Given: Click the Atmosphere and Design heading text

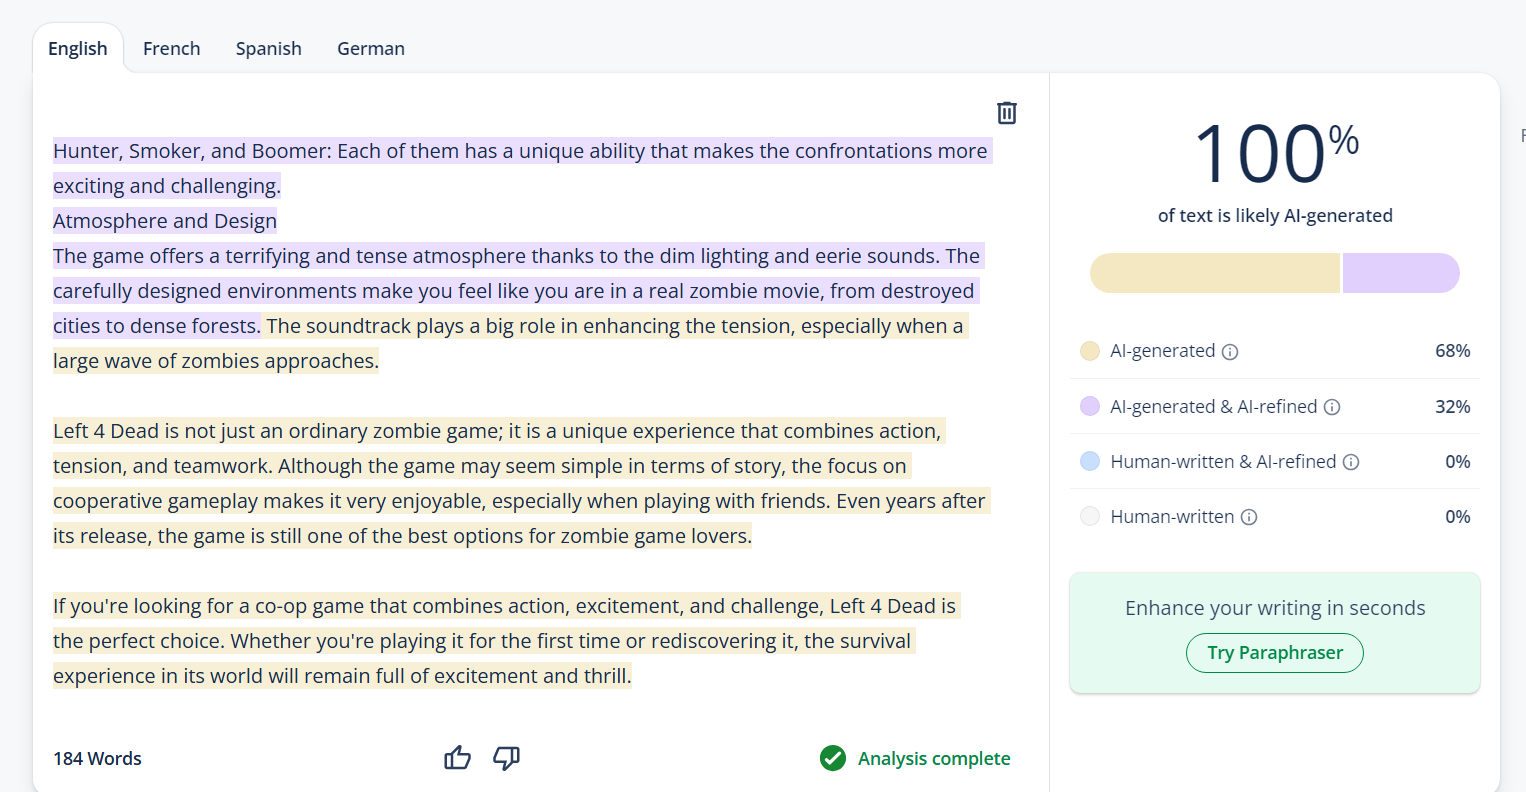Looking at the screenshot, I should [x=165, y=221].
